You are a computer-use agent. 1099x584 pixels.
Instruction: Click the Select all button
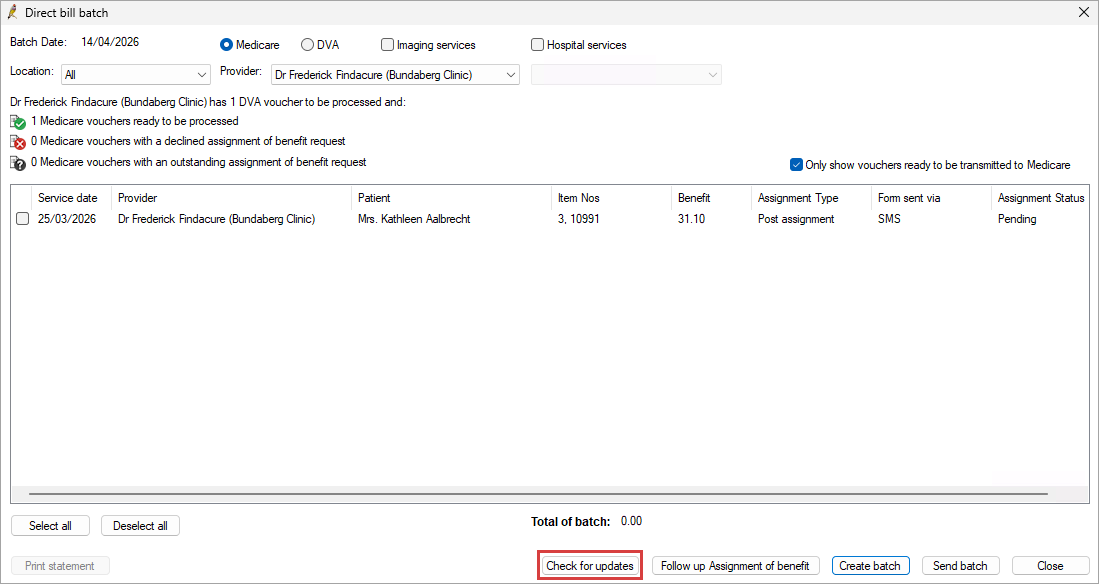(50, 526)
